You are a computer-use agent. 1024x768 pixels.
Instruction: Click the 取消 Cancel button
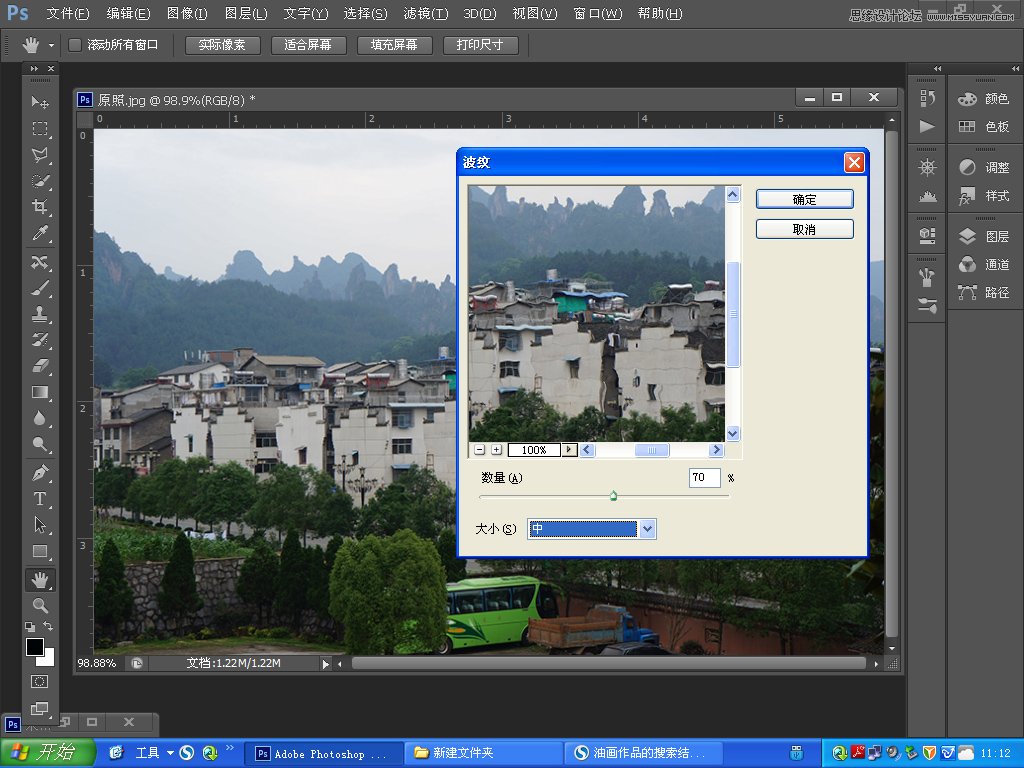(x=805, y=229)
